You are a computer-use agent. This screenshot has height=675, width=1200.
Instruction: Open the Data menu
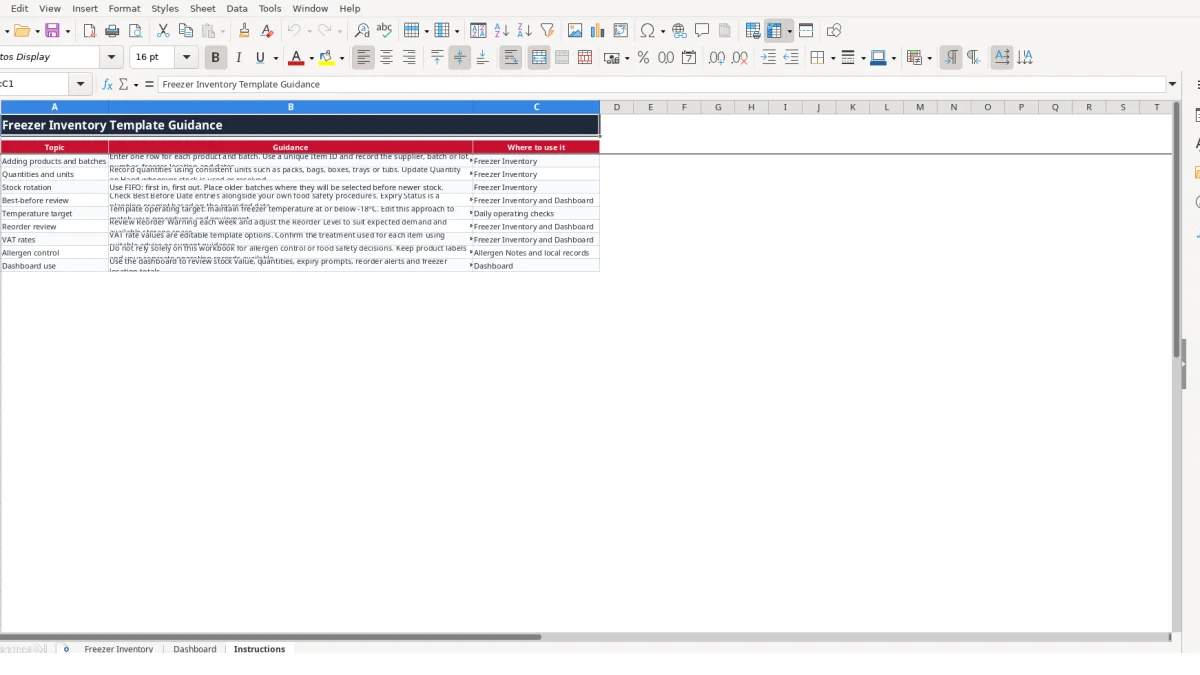coord(237,8)
